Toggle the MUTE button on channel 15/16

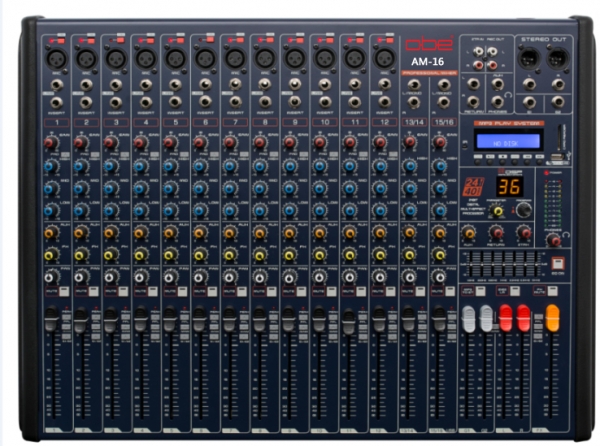pos(450,291)
